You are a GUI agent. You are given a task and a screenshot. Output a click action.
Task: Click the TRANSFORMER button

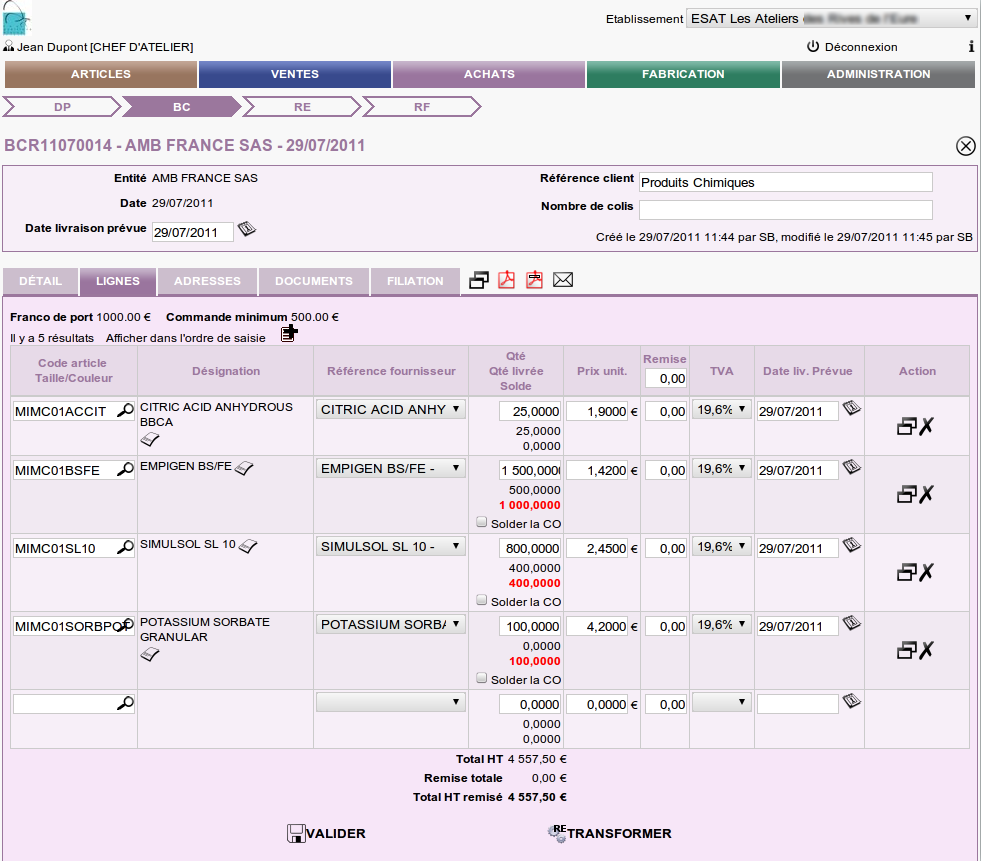coord(609,833)
